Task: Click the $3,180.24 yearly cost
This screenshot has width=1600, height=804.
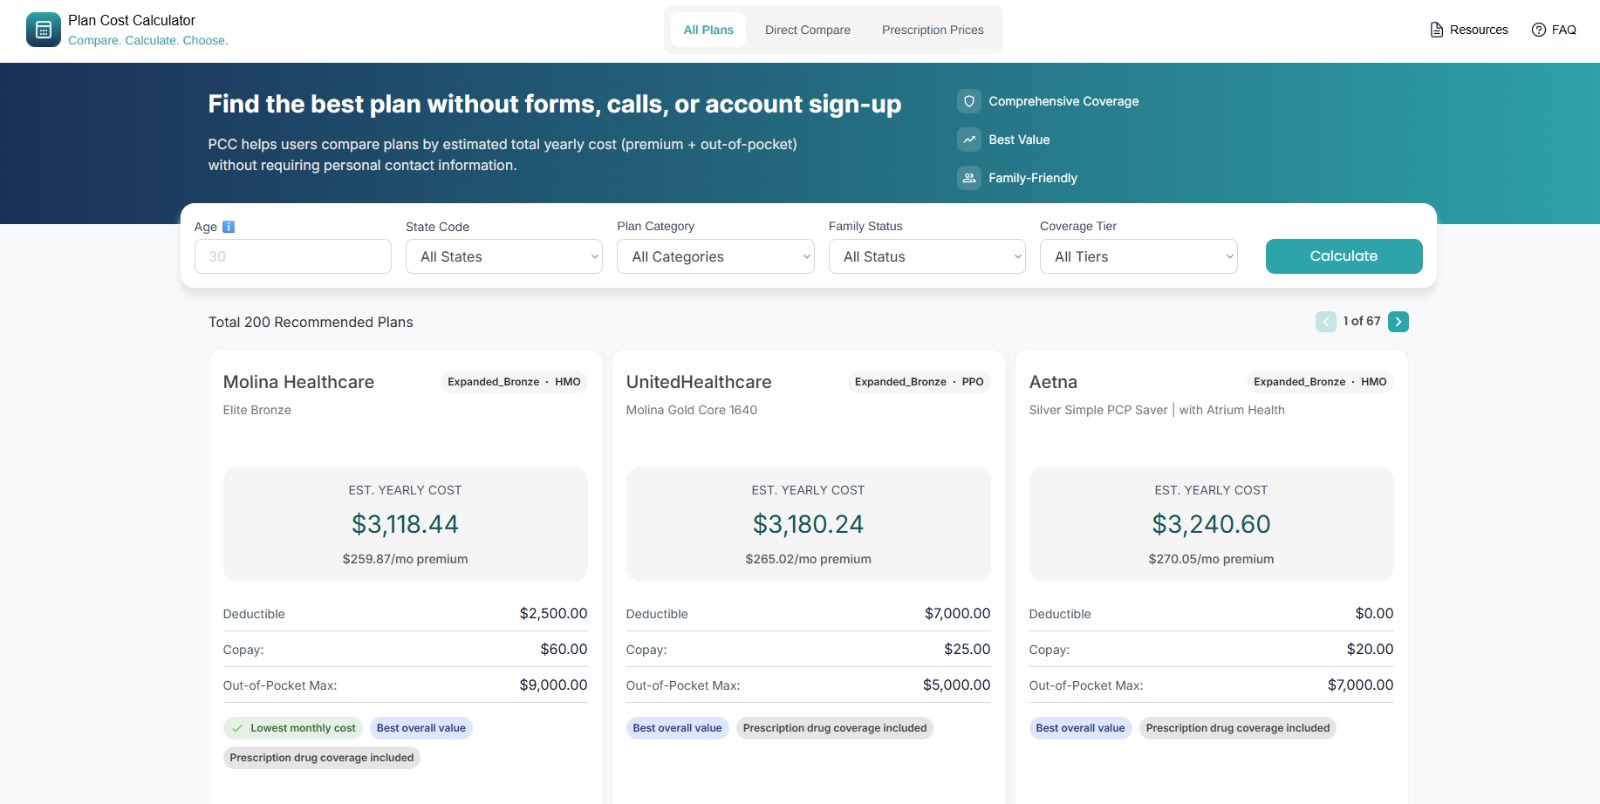Action: click(808, 524)
